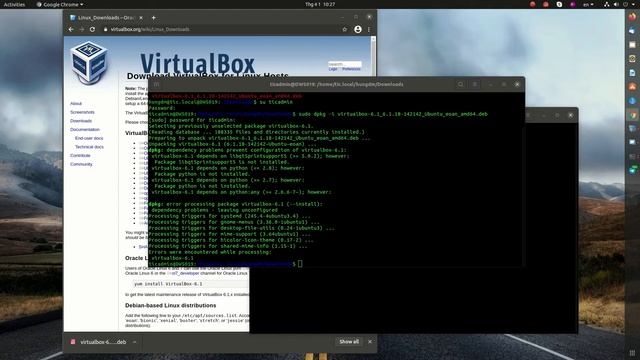Expand the system menu arrow

click(x=634, y=4)
